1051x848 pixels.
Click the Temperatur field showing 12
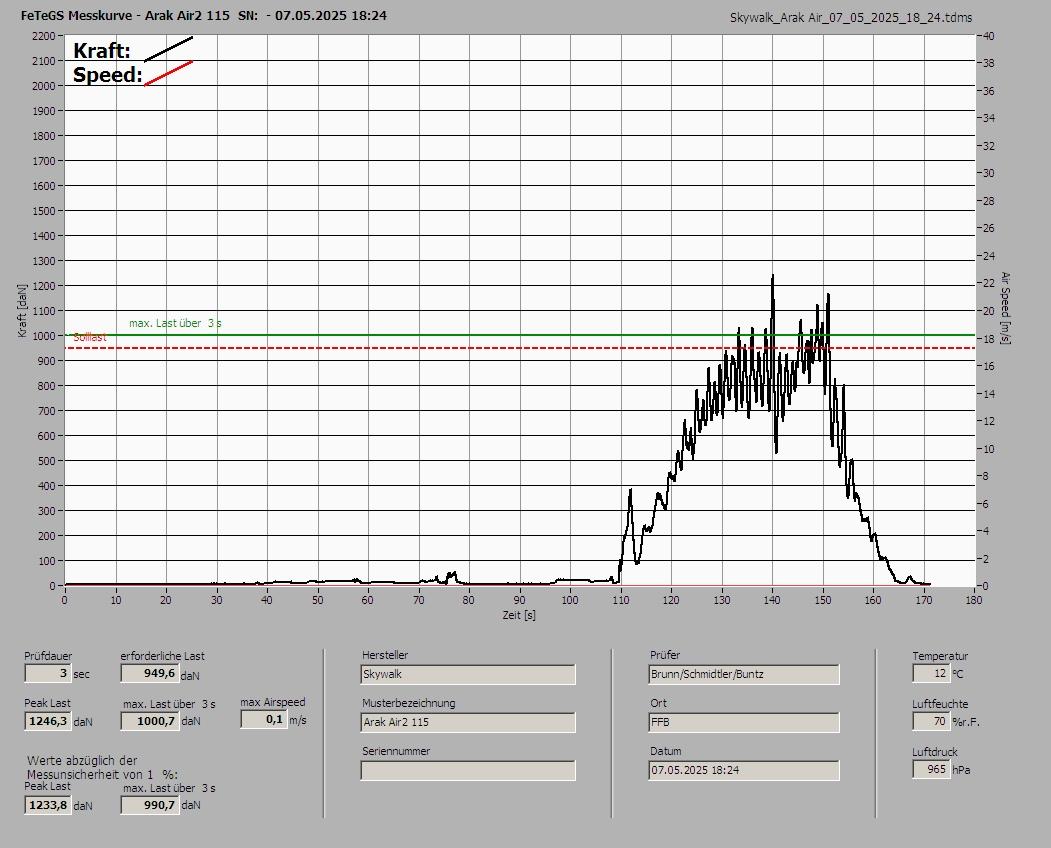931,673
